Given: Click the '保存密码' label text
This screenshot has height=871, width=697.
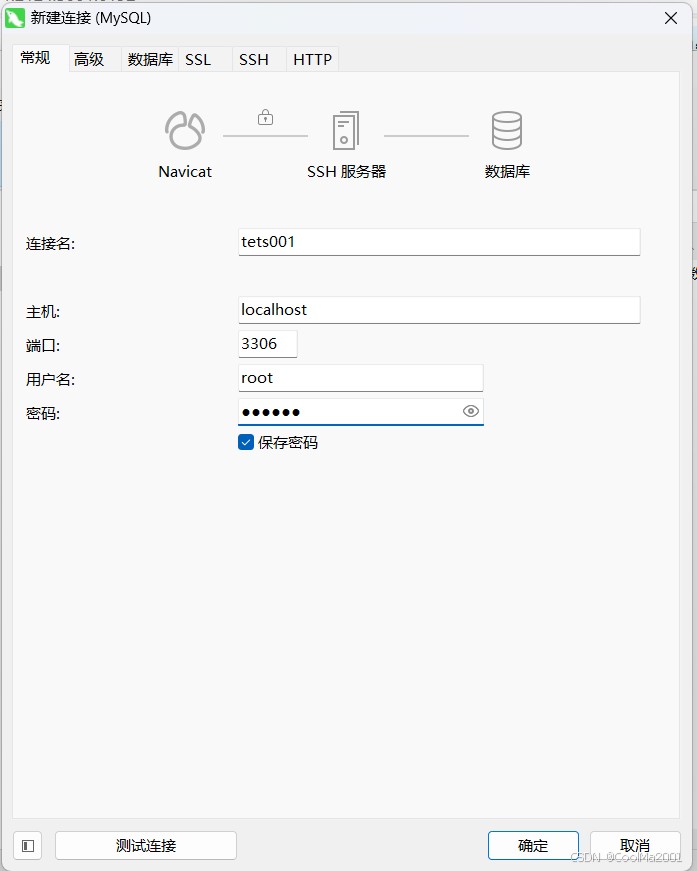Looking at the screenshot, I should point(288,443).
